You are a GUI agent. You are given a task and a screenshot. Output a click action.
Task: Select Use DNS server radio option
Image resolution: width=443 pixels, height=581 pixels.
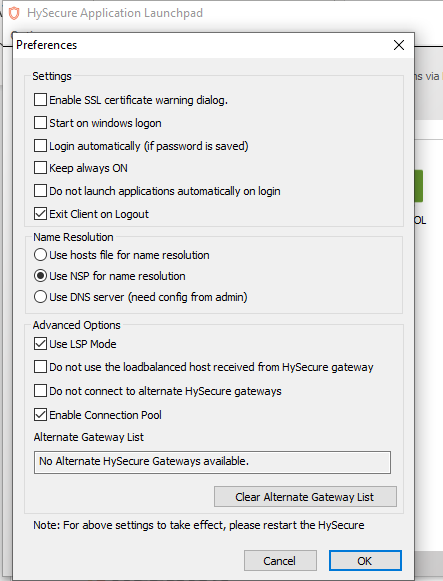click(x=40, y=297)
